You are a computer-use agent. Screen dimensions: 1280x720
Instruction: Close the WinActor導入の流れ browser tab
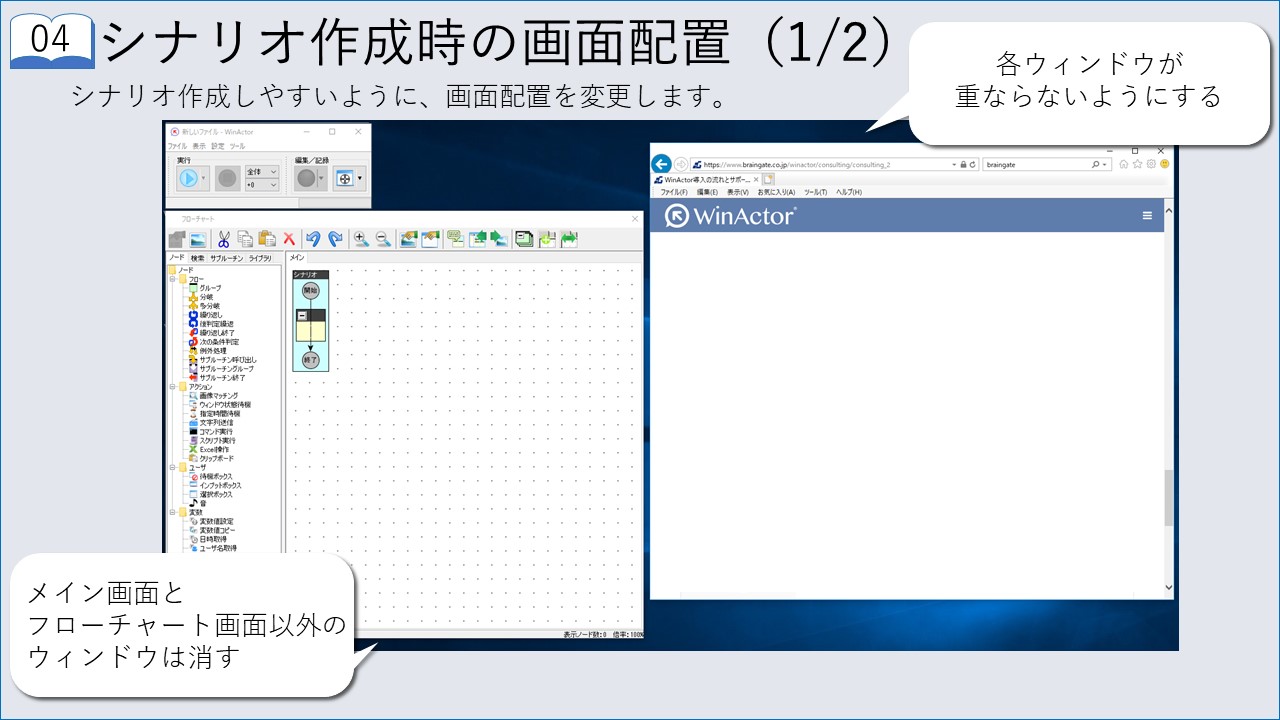[x=756, y=179]
